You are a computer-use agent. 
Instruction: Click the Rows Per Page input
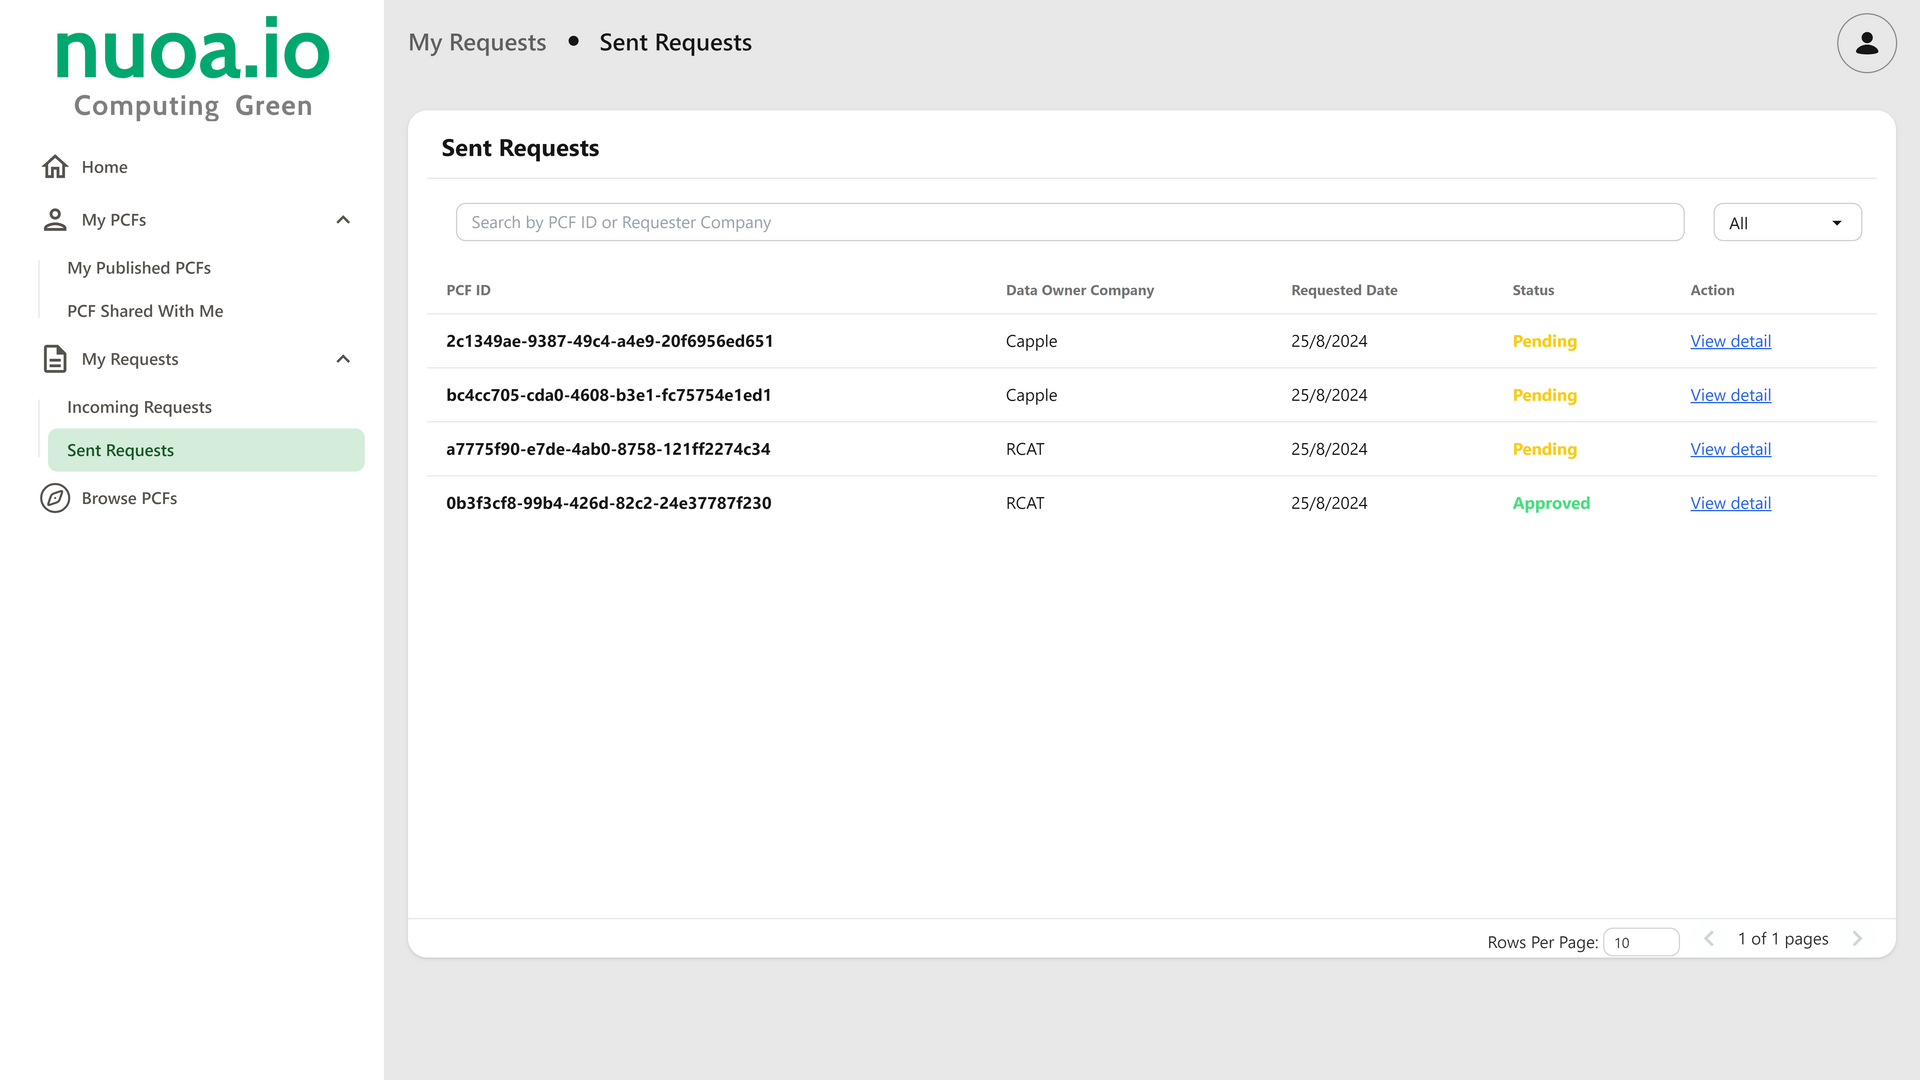click(x=1640, y=942)
